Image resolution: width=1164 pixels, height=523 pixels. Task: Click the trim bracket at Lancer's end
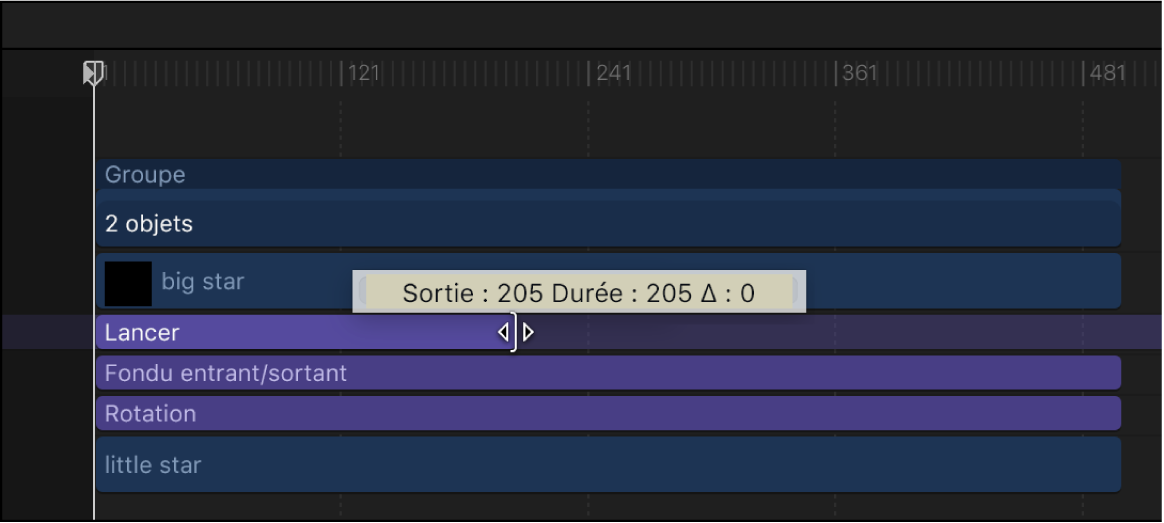[515, 332]
